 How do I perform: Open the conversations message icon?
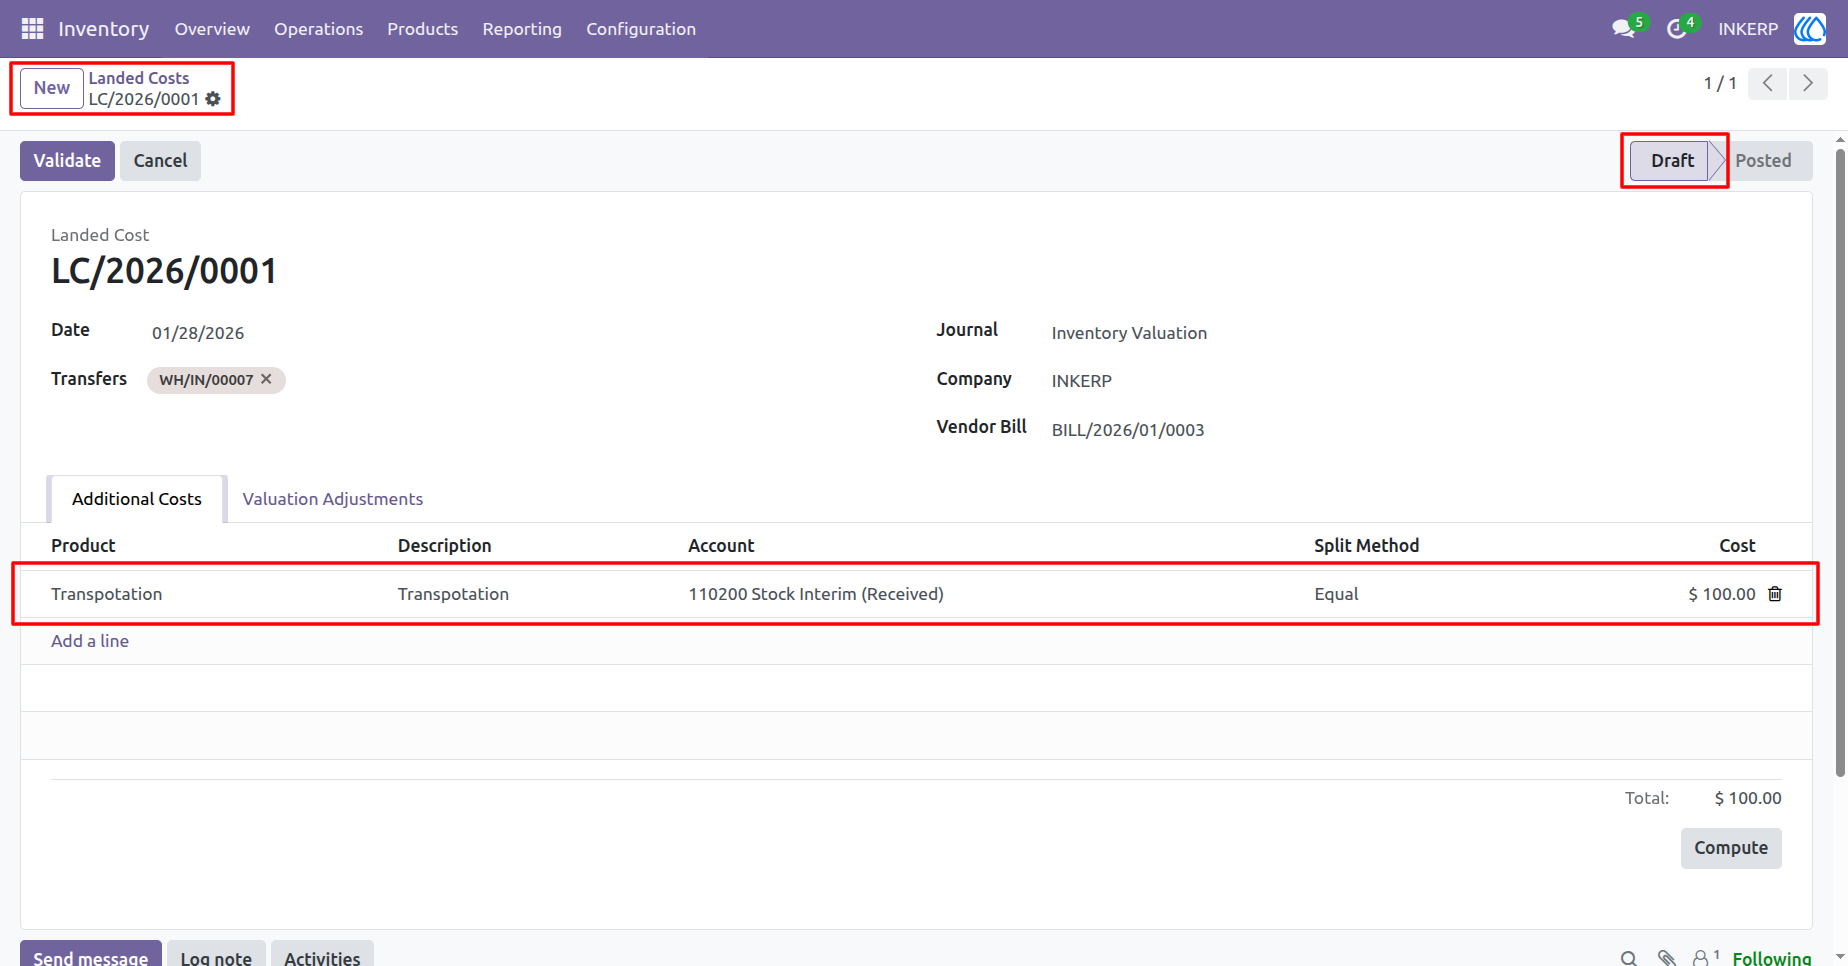click(x=1624, y=29)
